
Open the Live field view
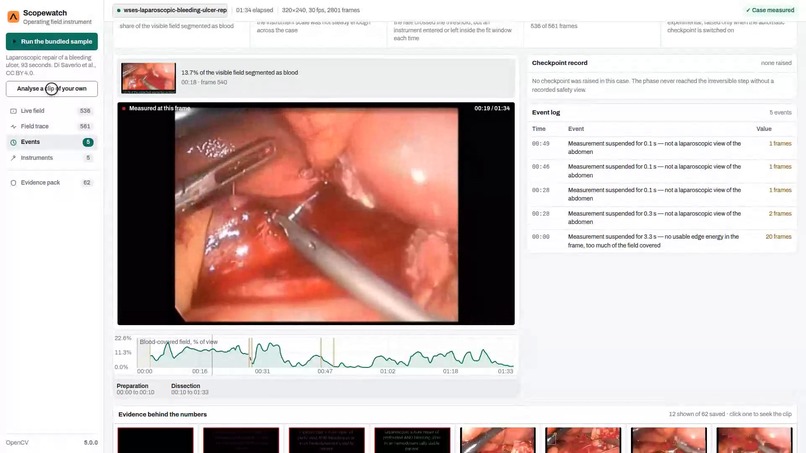tap(51, 111)
